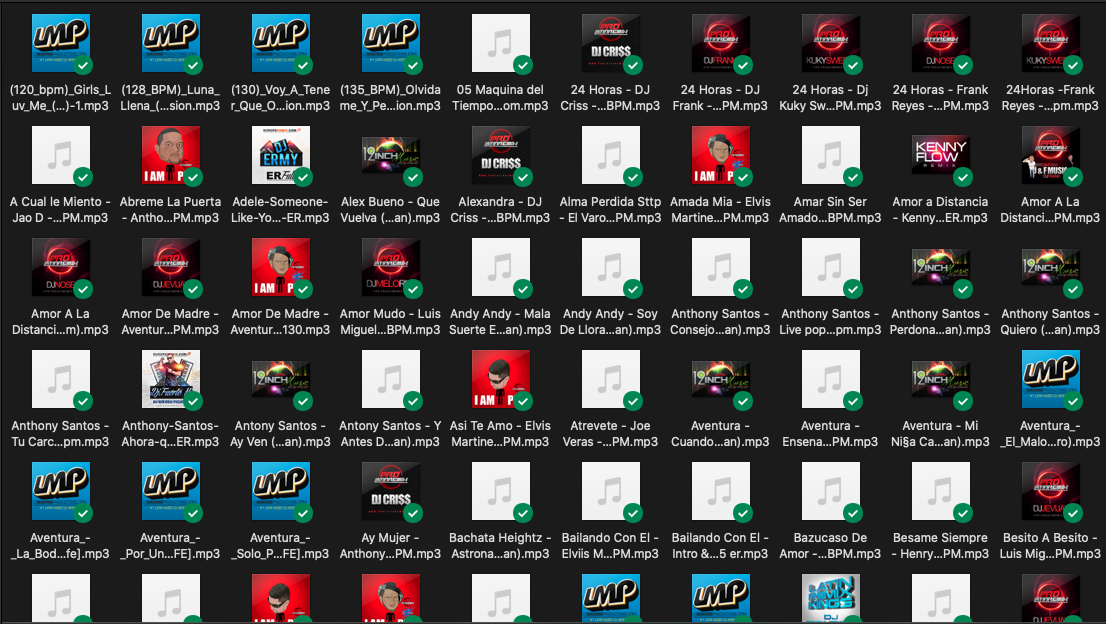The height and width of the screenshot is (624, 1106).
Task: Select Alma Perdida Sttp - El Varon file
Action: 610,156
